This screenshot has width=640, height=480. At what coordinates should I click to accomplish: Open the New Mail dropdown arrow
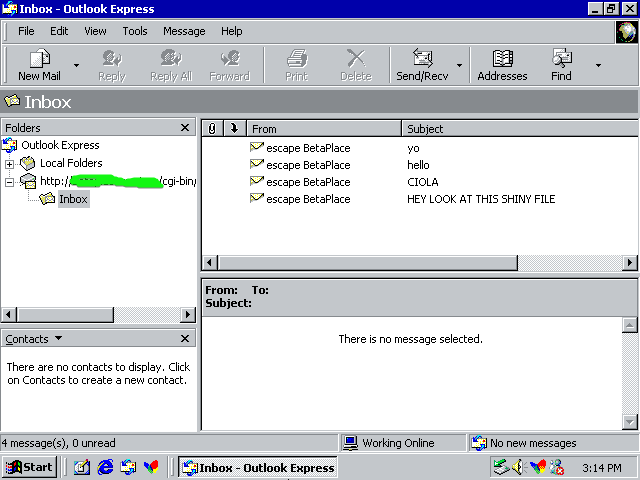(78, 65)
